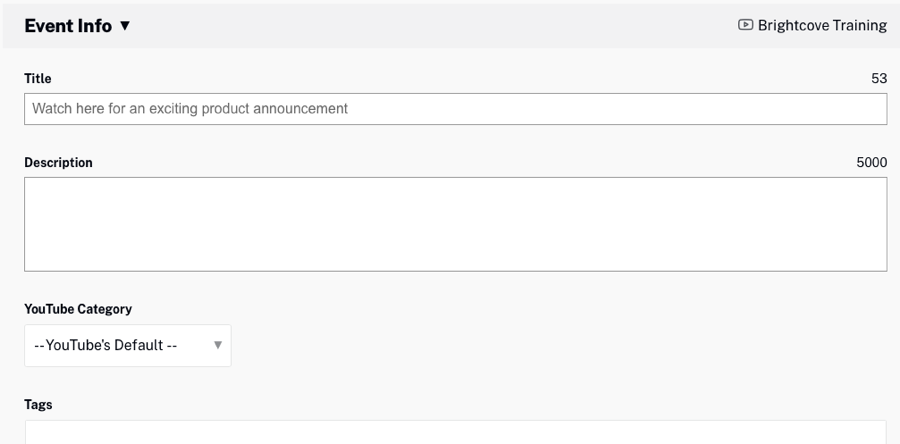Focus the Tags input box
This screenshot has width=900, height=444.
click(455, 434)
